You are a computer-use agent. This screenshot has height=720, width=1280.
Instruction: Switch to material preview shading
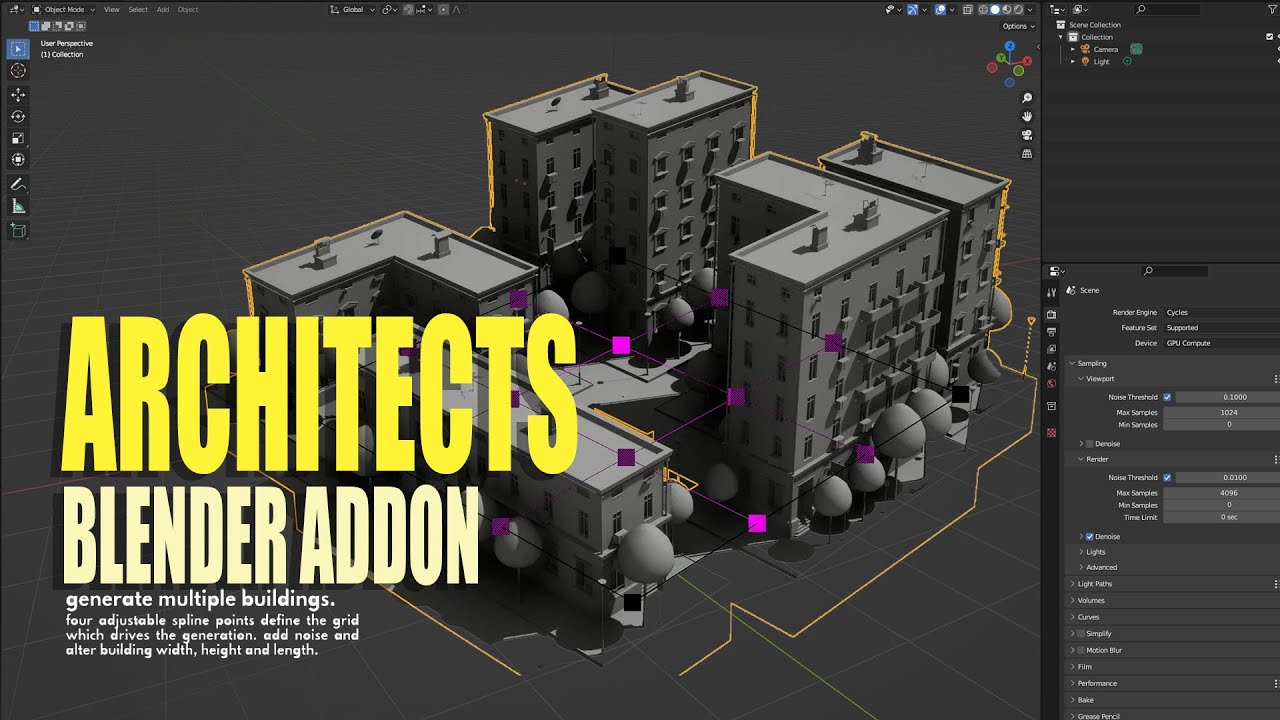(1006, 10)
